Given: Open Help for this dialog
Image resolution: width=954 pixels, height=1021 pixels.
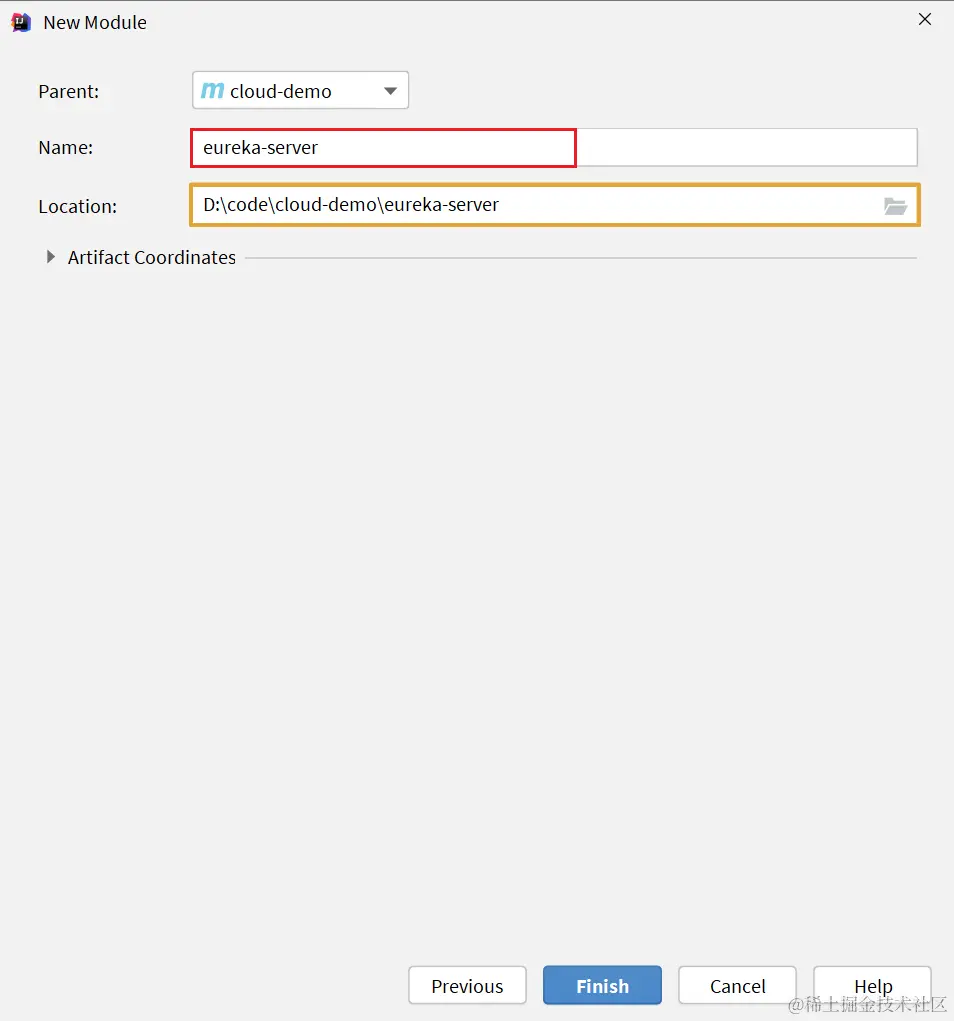Looking at the screenshot, I should (872, 986).
